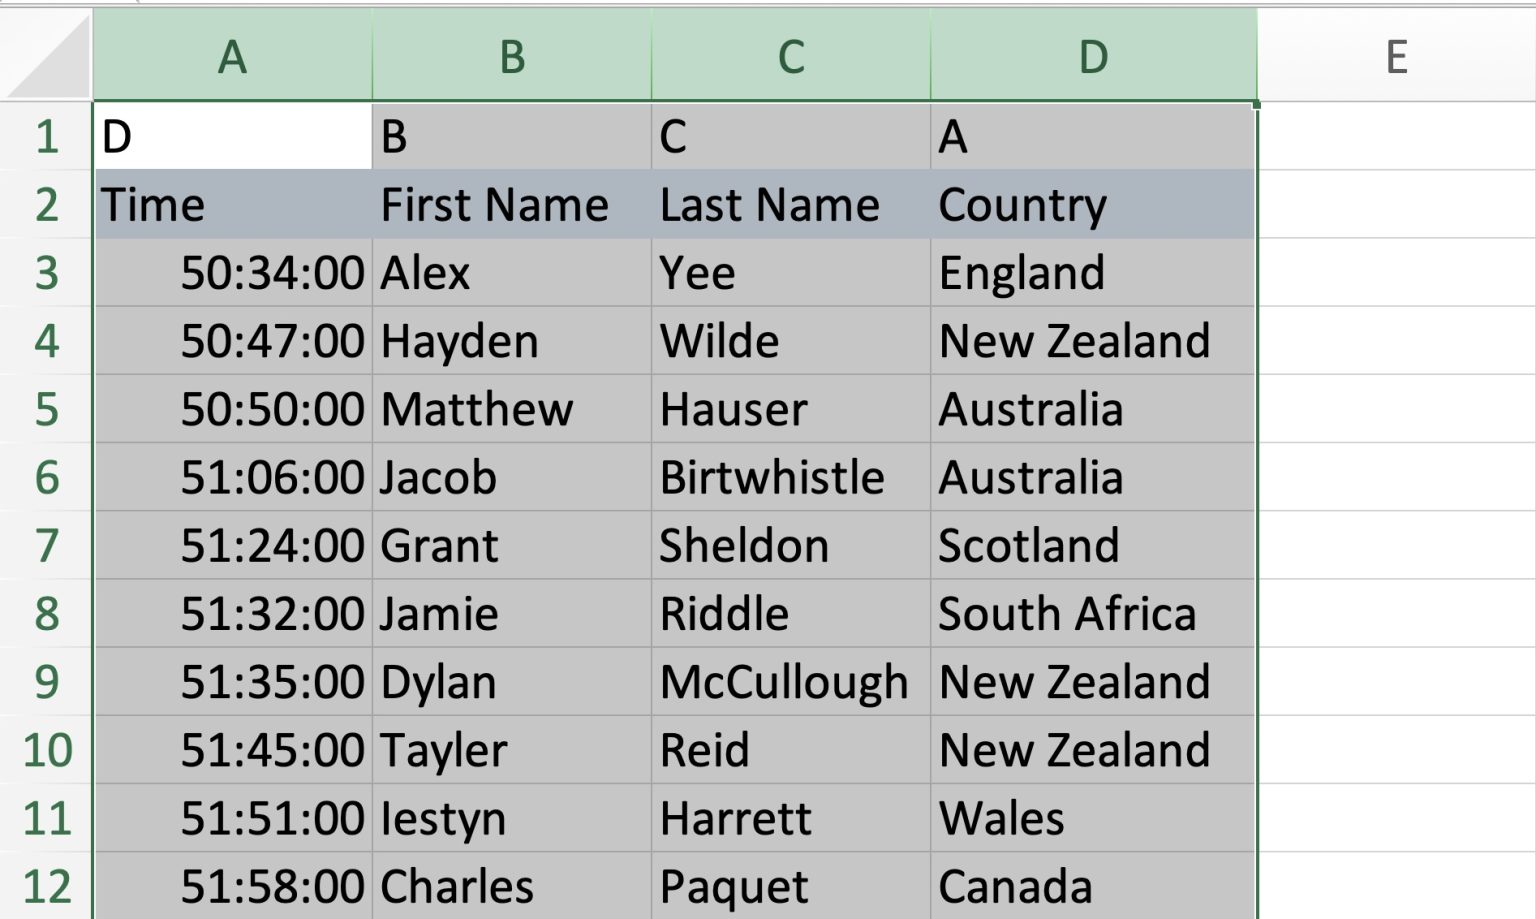Select column header C

coord(790,57)
